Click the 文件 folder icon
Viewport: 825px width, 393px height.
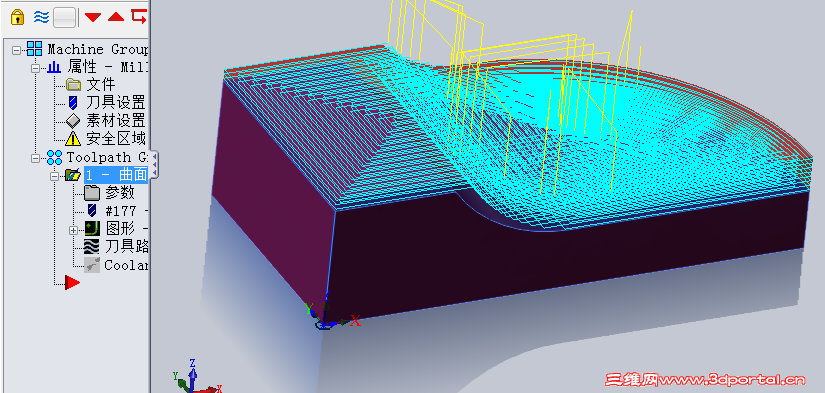(73, 84)
